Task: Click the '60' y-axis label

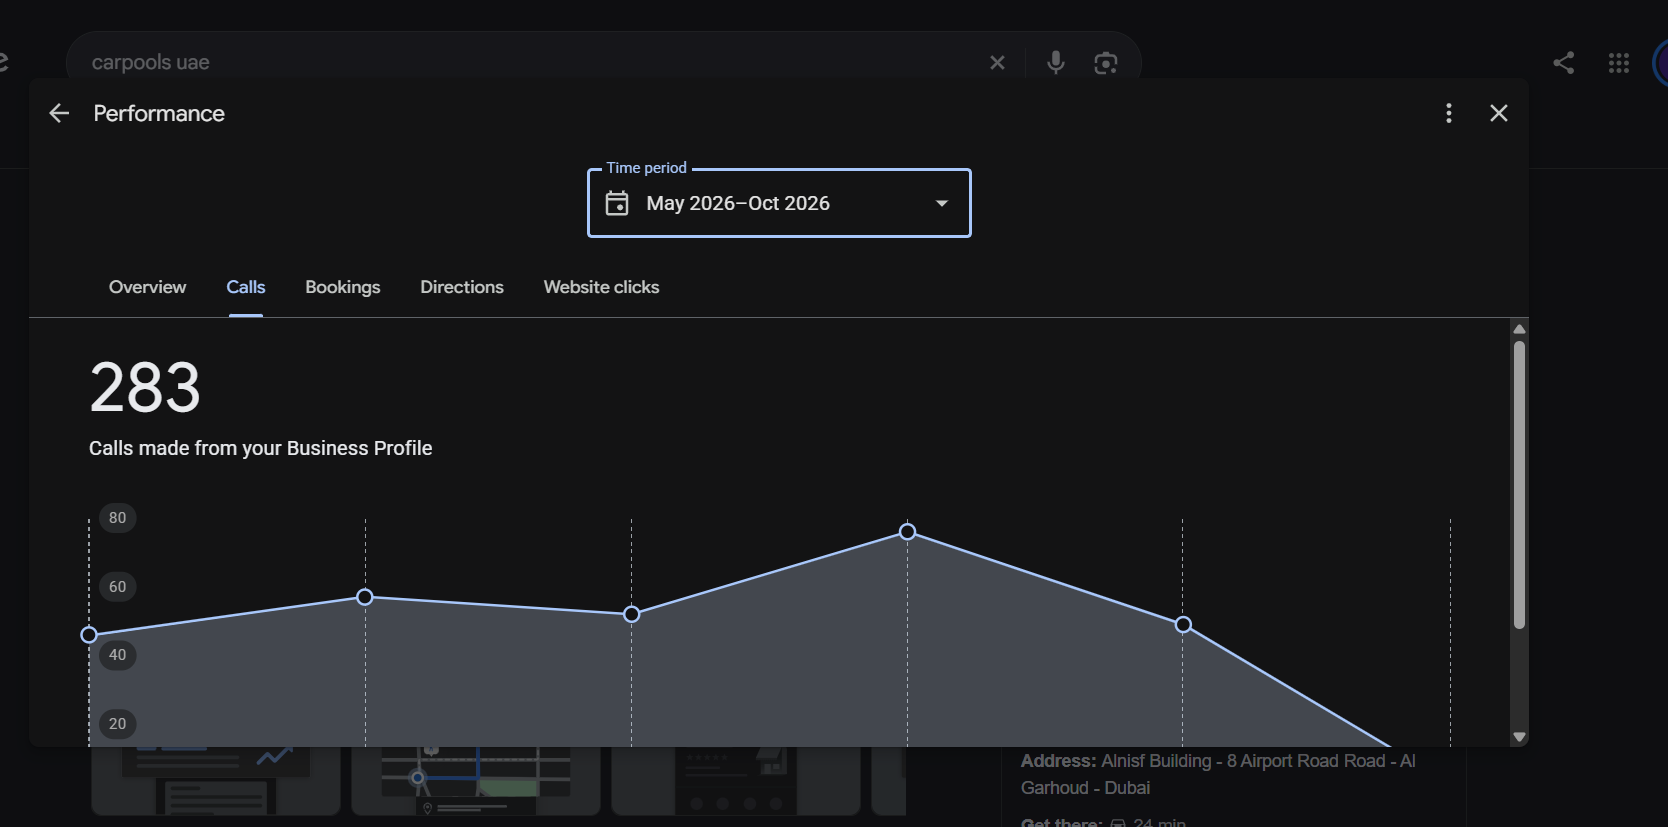Action: (118, 587)
